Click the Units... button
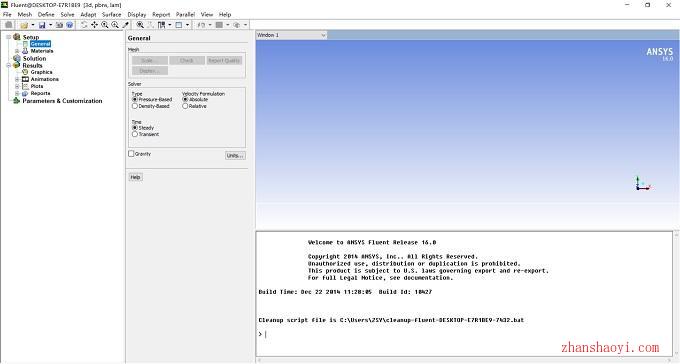This screenshot has height=364, width=680. click(235, 155)
